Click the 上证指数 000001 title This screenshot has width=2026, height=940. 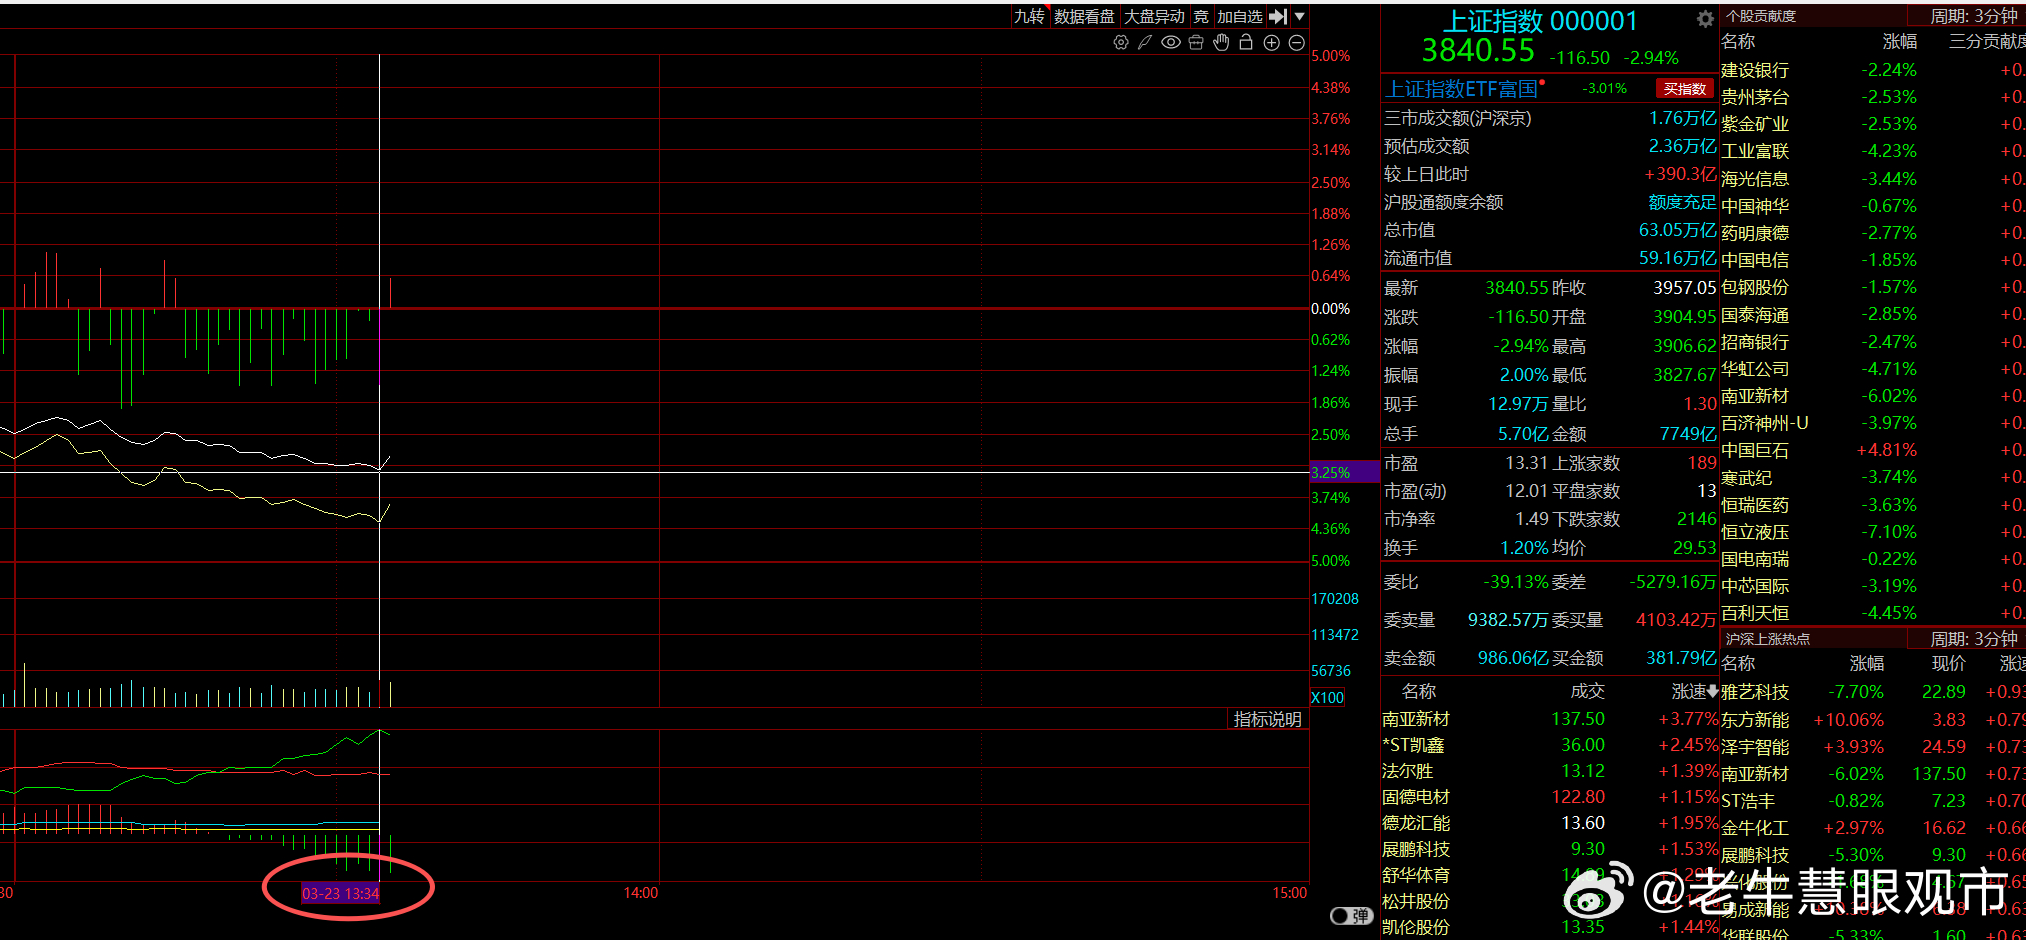(1541, 21)
